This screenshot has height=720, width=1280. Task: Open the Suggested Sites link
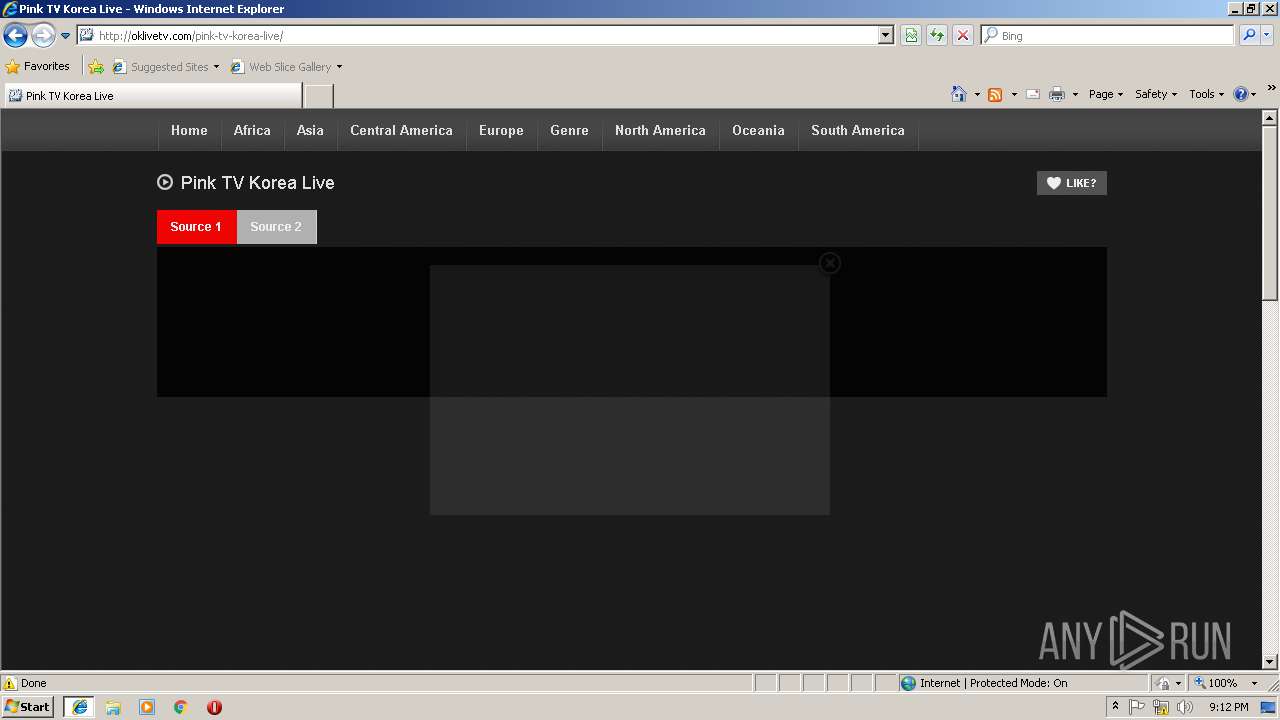pyautogui.click(x=165, y=67)
